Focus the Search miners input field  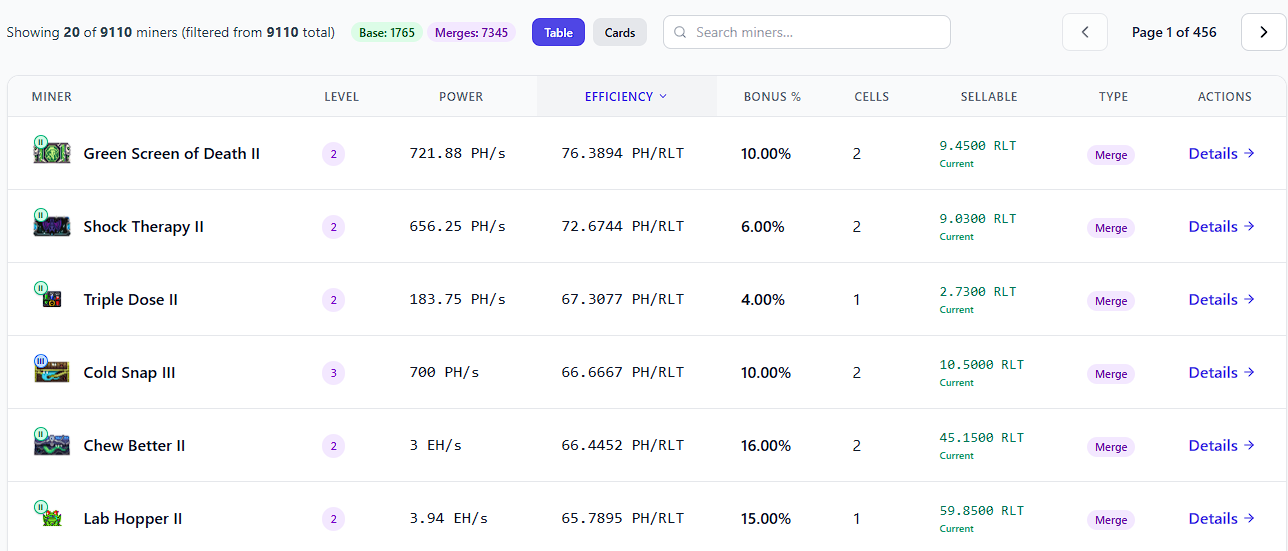click(807, 32)
